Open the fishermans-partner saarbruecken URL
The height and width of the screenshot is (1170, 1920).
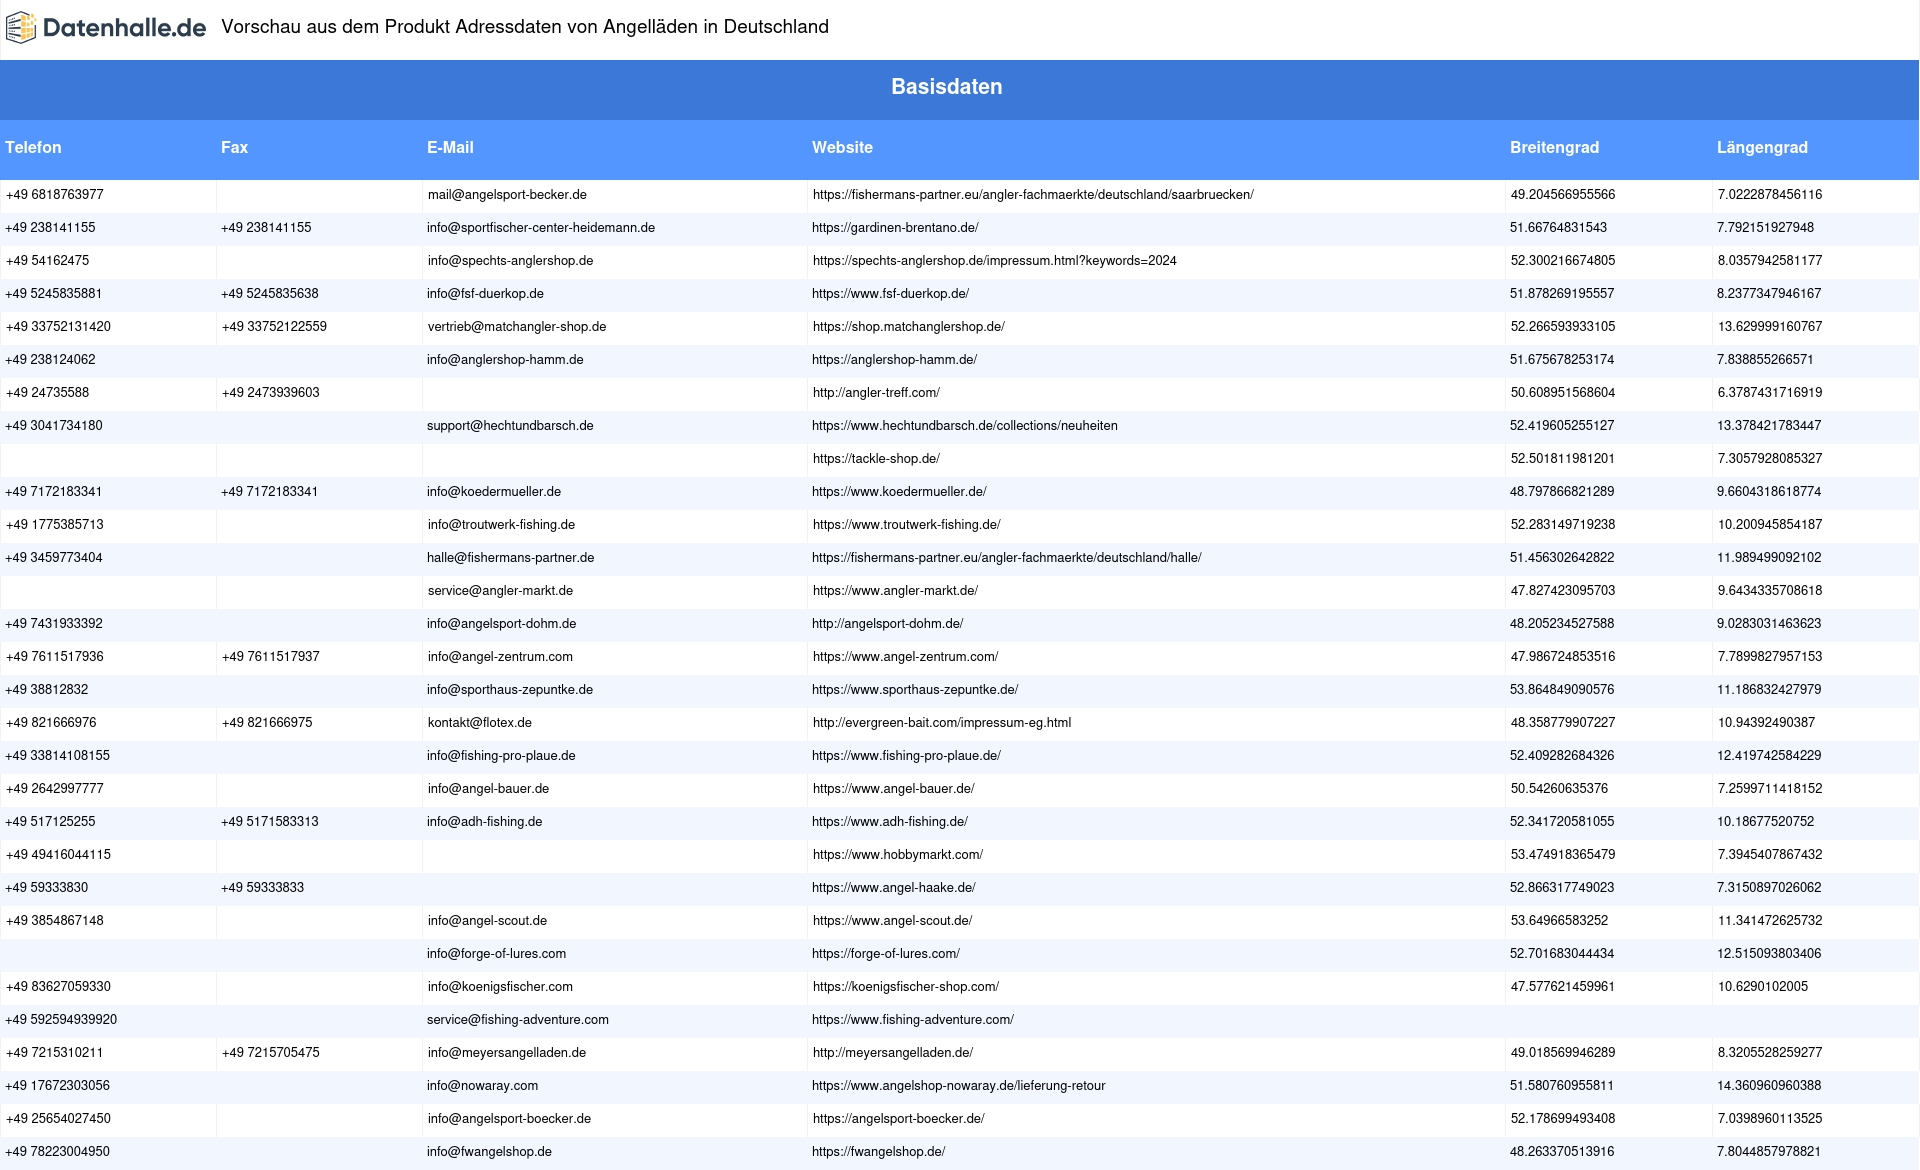click(x=1033, y=195)
